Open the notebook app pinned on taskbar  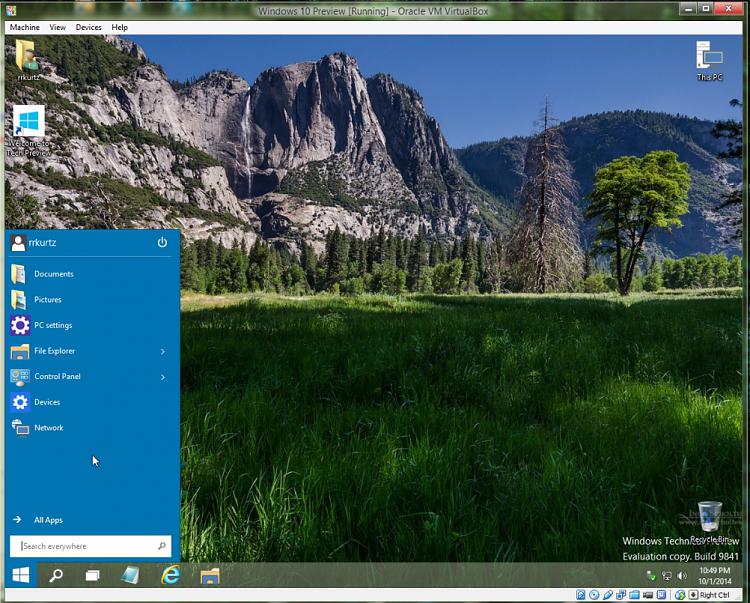tap(130, 575)
